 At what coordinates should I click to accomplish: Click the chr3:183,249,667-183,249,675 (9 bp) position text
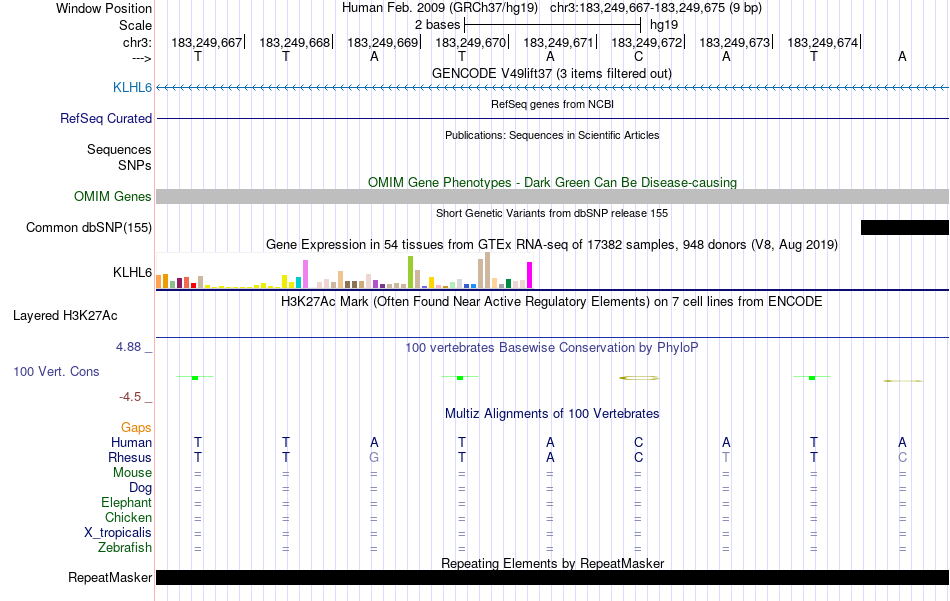point(656,8)
